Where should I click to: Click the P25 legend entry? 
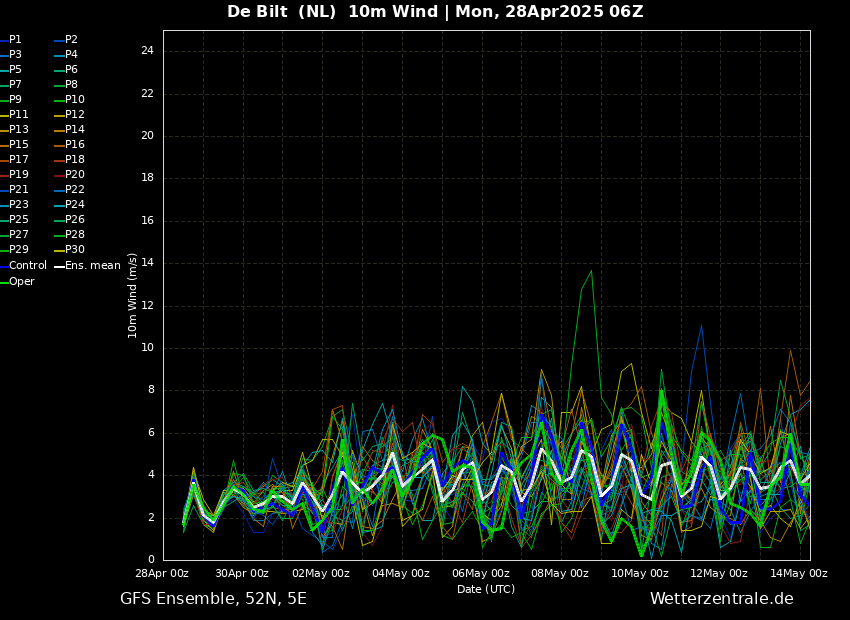click(18, 220)
